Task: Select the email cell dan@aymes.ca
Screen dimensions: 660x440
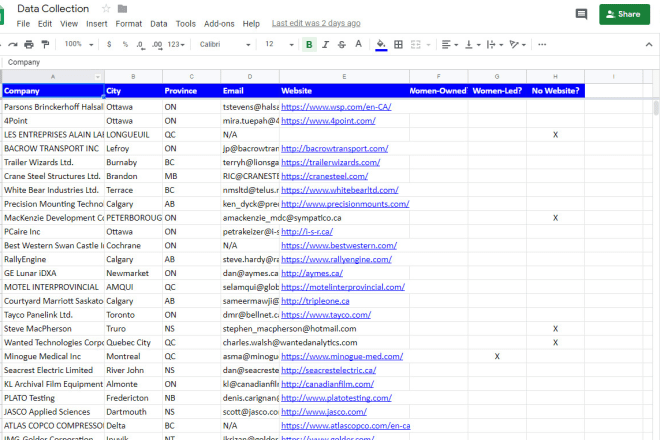Action: [250, 273]
